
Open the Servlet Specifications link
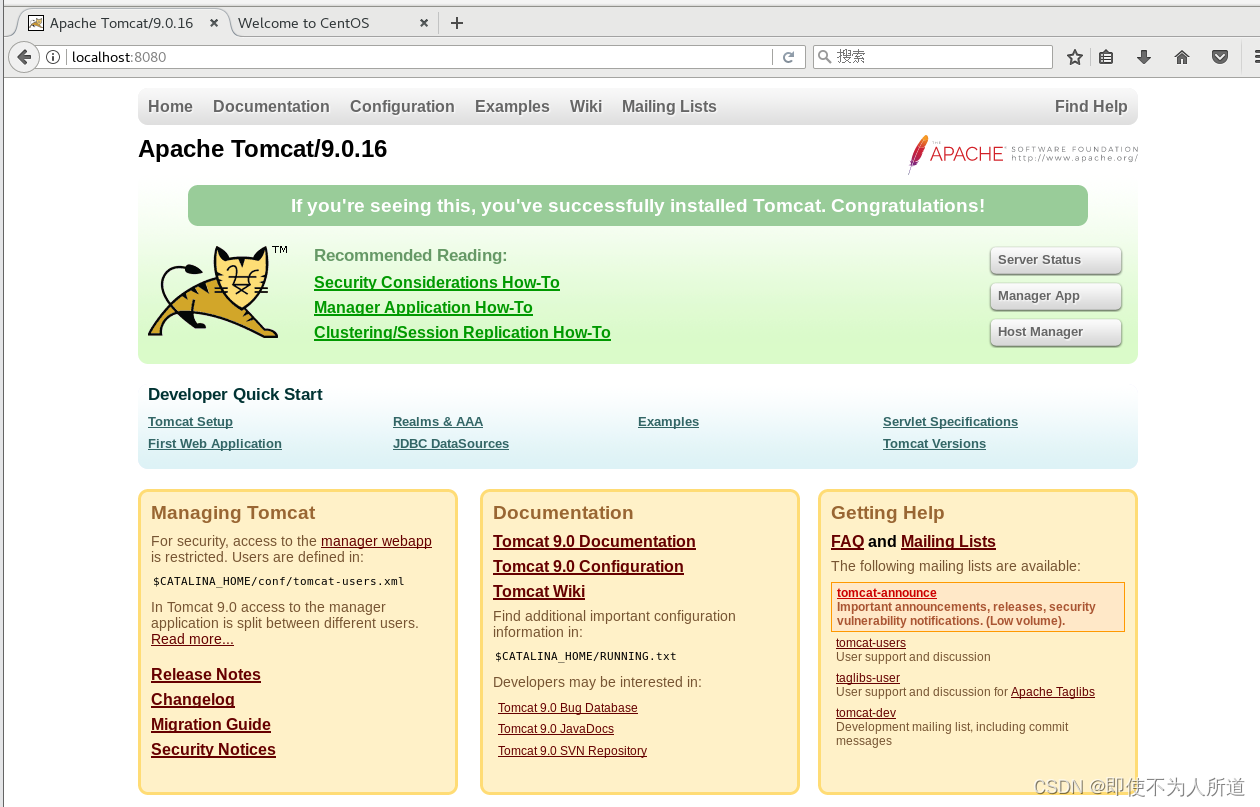coord(950,421)
